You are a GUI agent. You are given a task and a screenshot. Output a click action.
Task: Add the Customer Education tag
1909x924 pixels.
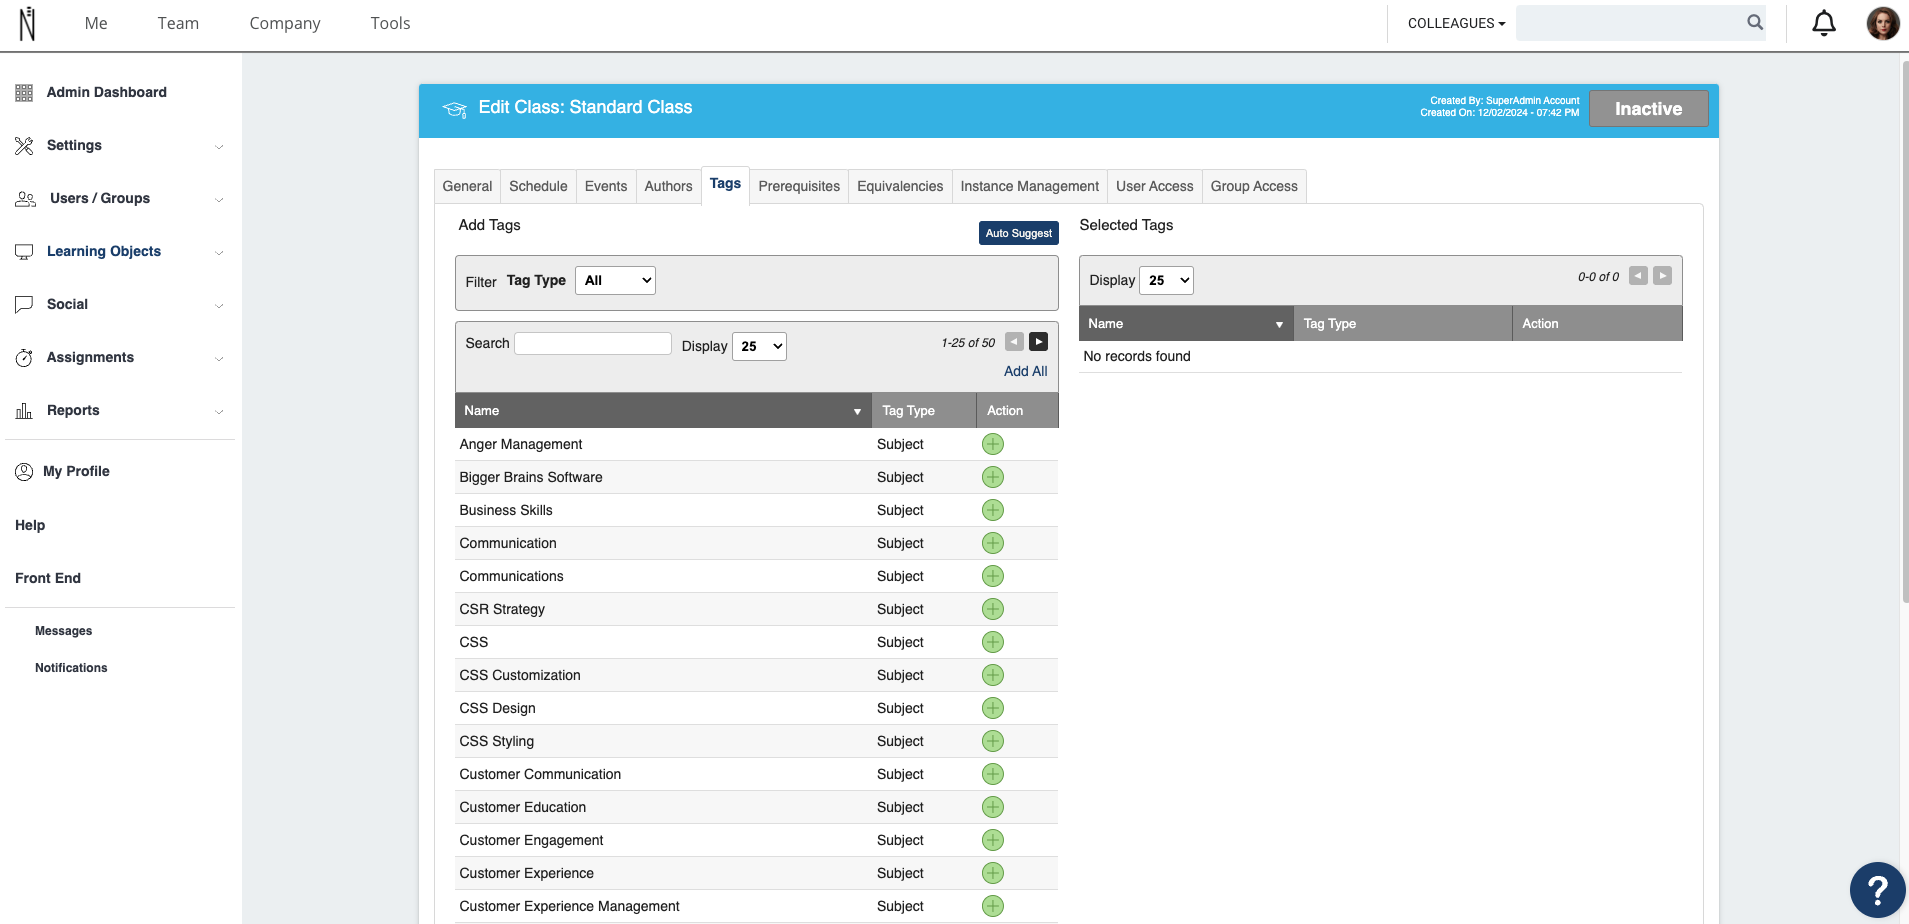[993, 807]
